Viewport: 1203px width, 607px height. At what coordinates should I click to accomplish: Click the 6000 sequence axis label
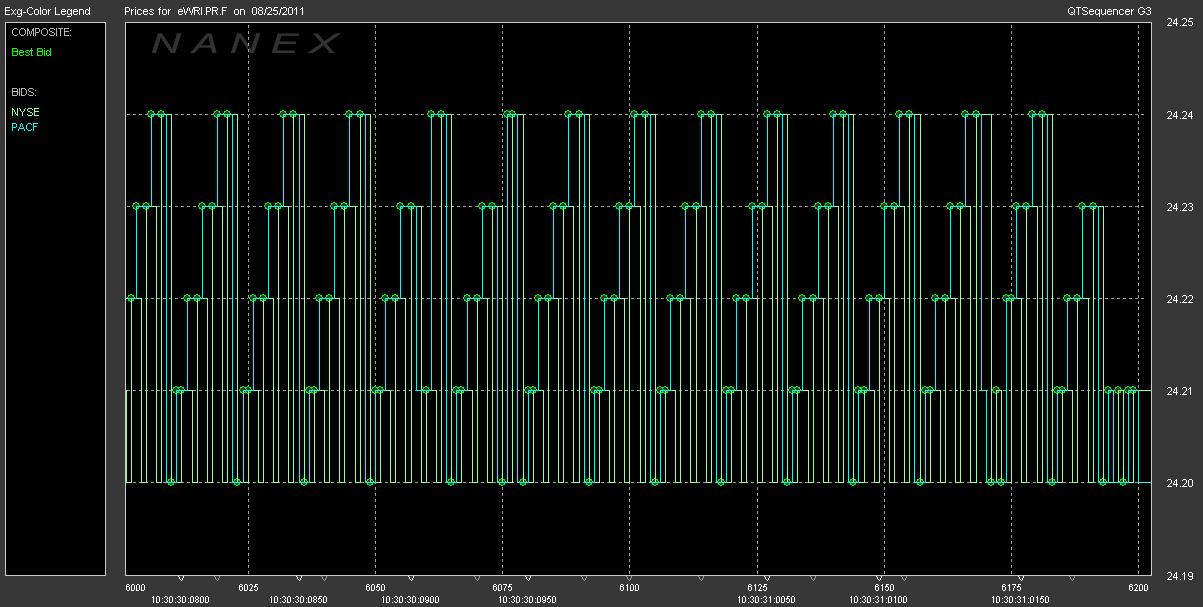tap(135, 588)
